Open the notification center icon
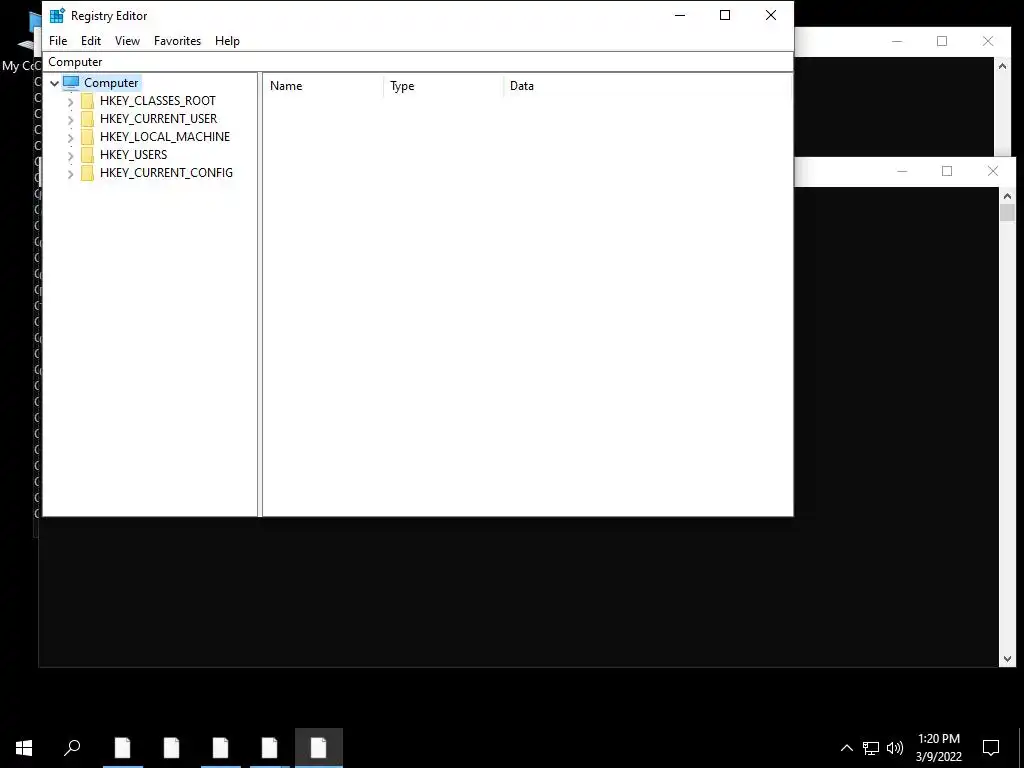This screenshot has width=1024, height=768. click(991, 748)
